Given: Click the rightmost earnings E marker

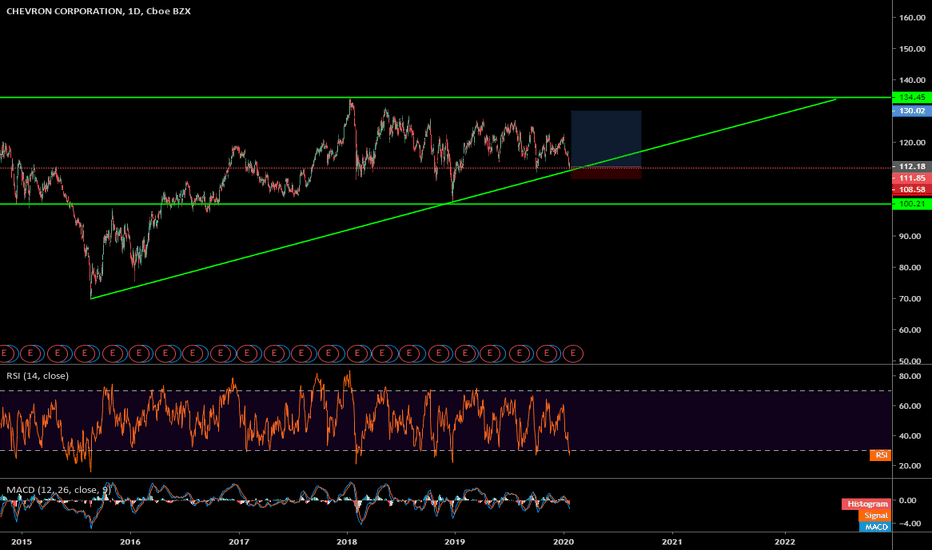Looking at the screenshot, I should [573, 354].
